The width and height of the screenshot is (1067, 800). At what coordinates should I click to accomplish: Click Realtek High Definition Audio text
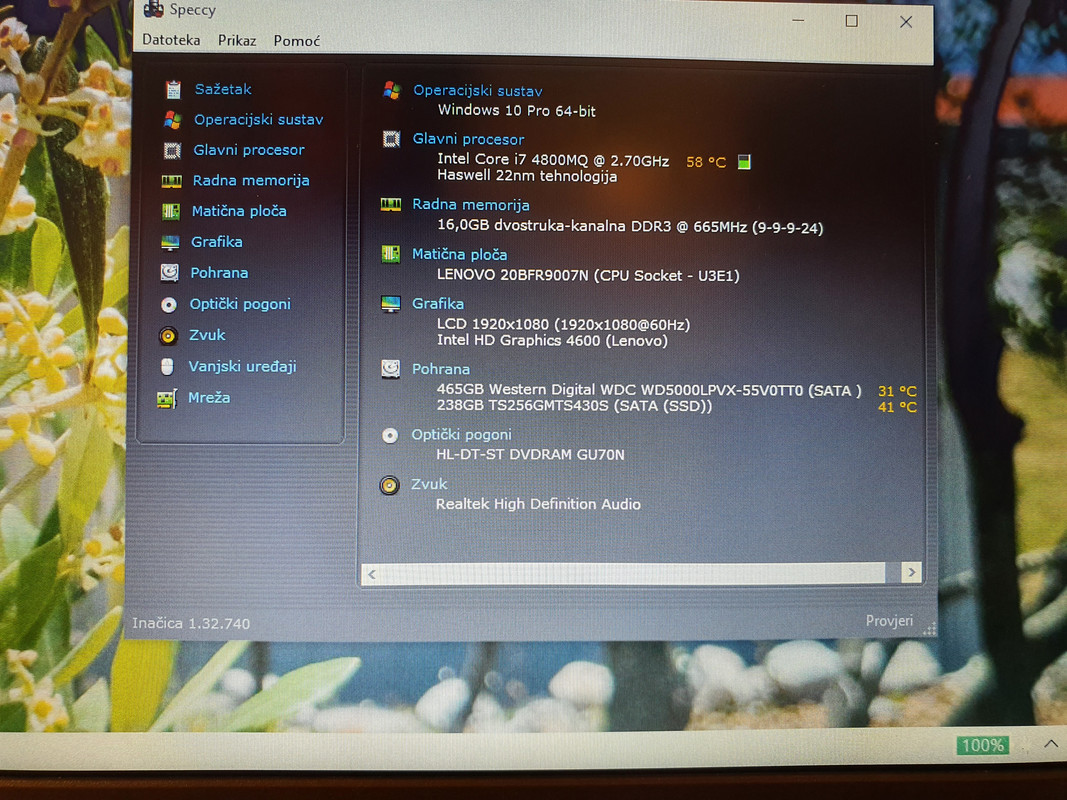pyautogui.click(x=538, y=504)
